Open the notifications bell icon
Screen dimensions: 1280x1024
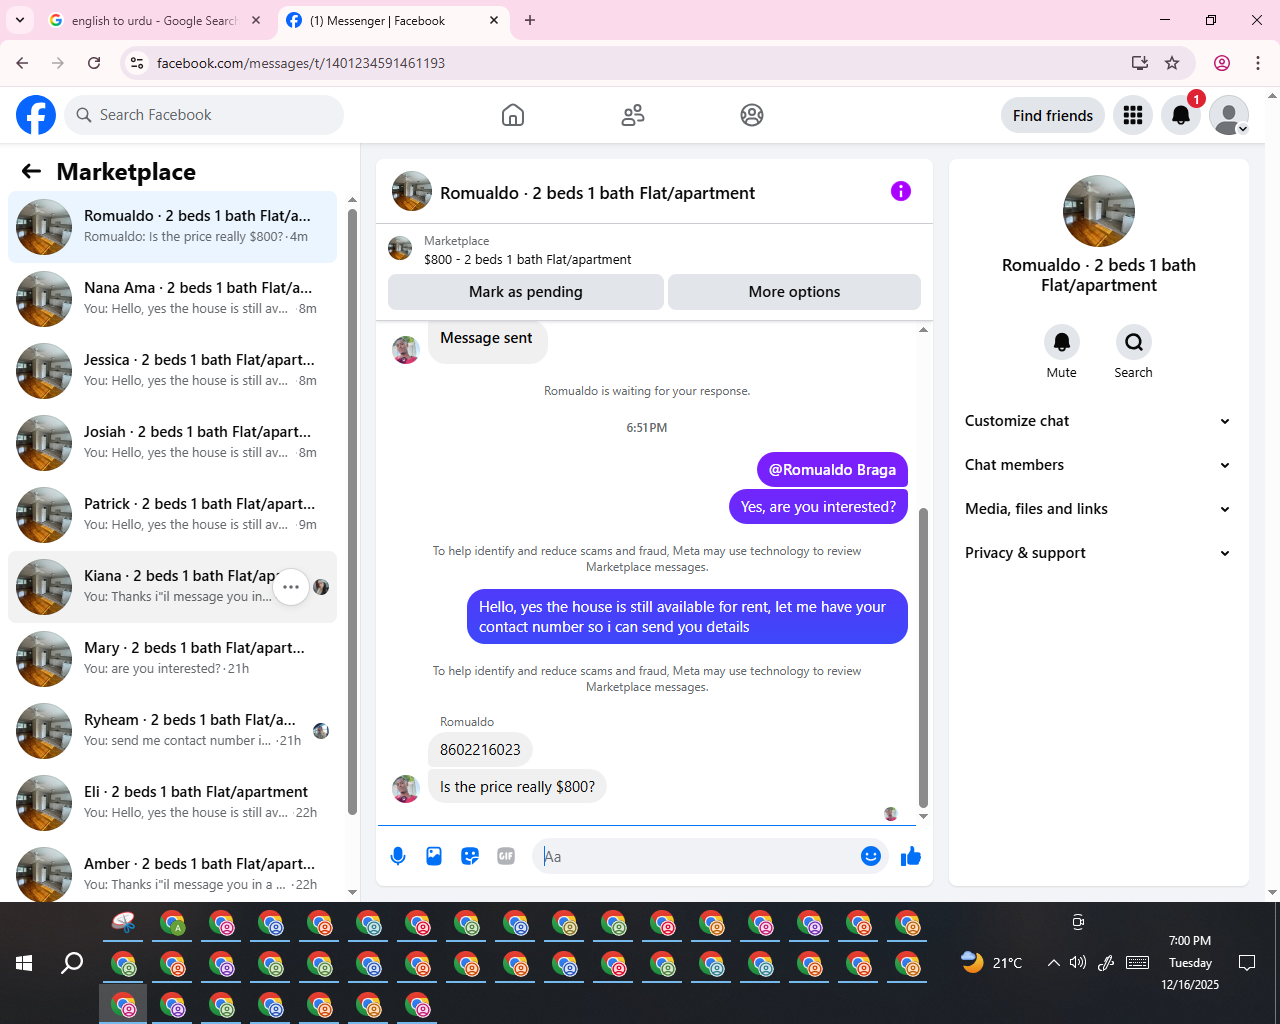[1181, 115]
